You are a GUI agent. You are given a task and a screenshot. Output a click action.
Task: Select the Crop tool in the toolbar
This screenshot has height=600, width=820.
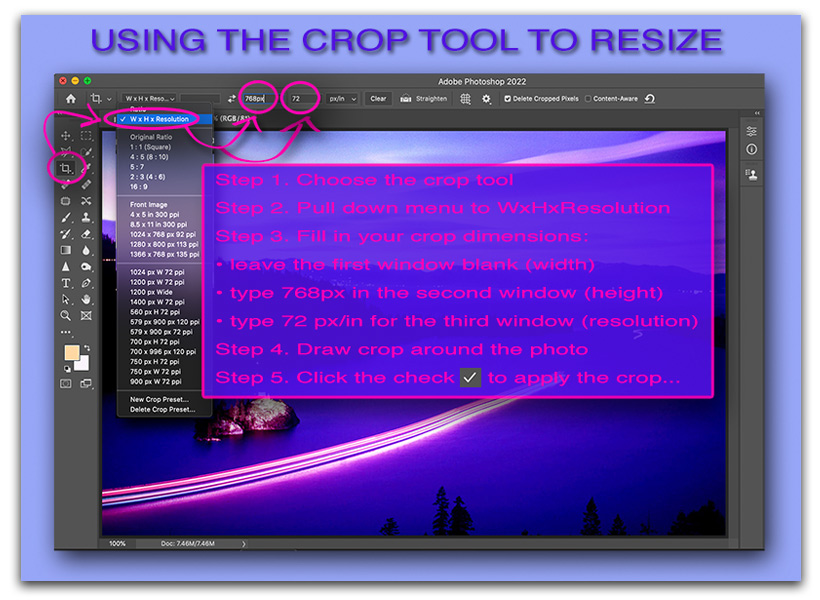[66, 168]
